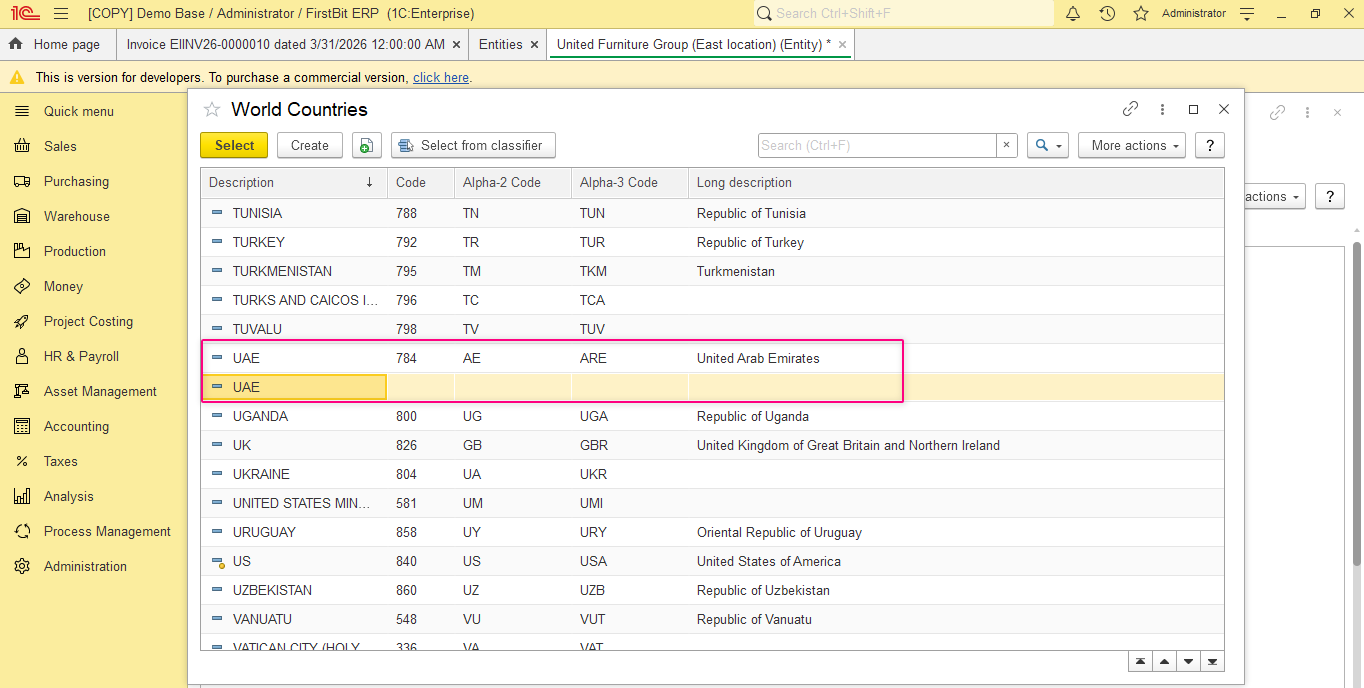Focus the Search (Ctrl+F) field
The width and height of the screenshot is (1364, 688).
coord(877,145)
